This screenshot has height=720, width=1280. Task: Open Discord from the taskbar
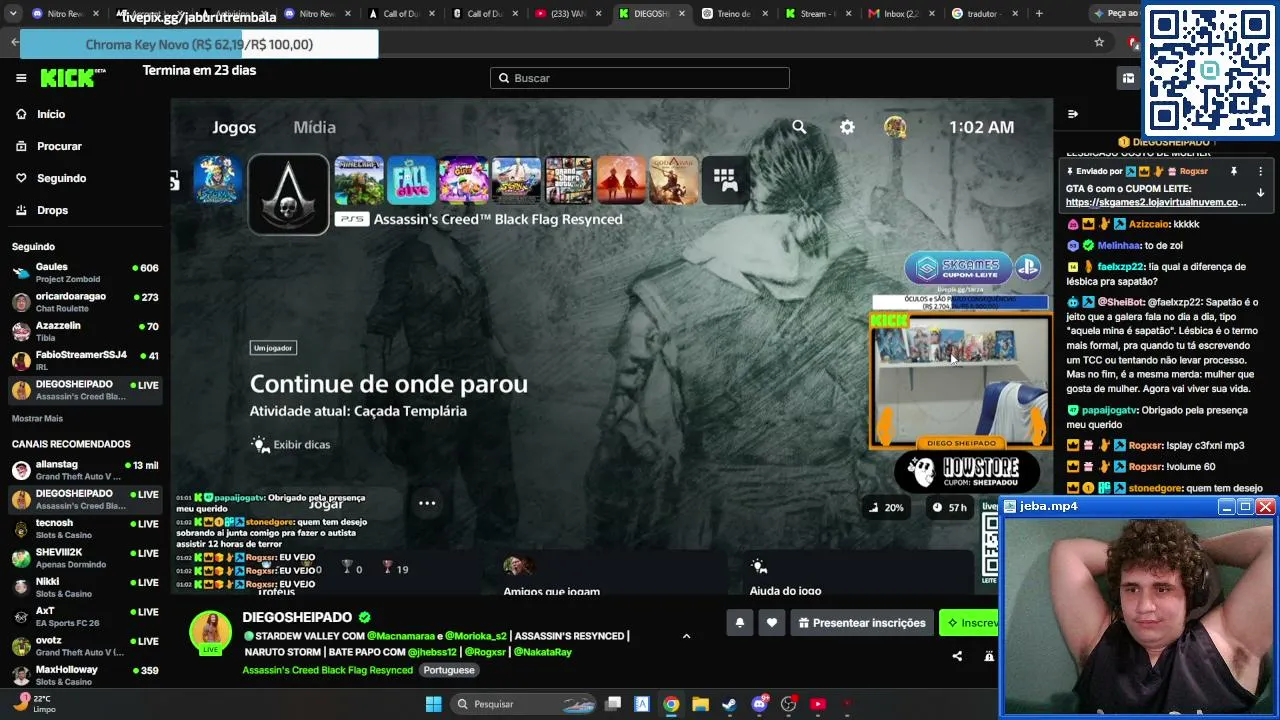pos(759,704)
